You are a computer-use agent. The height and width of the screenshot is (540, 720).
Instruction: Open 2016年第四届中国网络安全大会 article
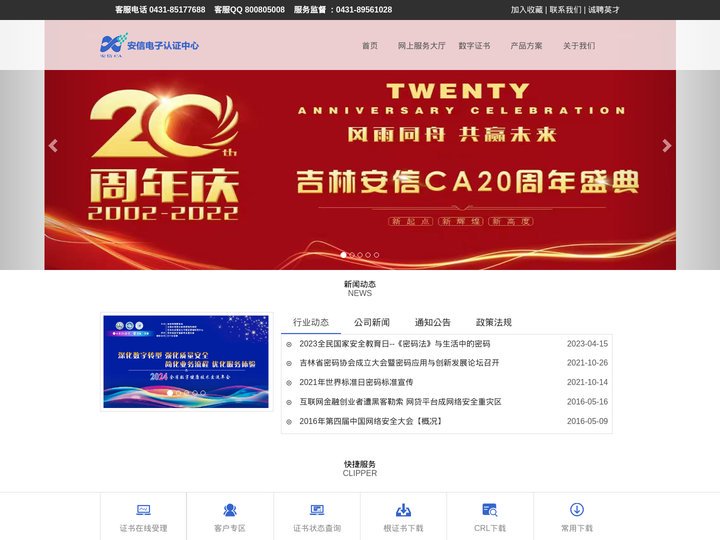coord(371,421)
